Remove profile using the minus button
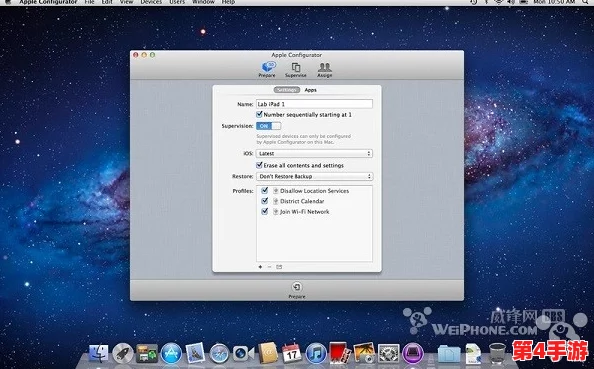 coord(269,267)
